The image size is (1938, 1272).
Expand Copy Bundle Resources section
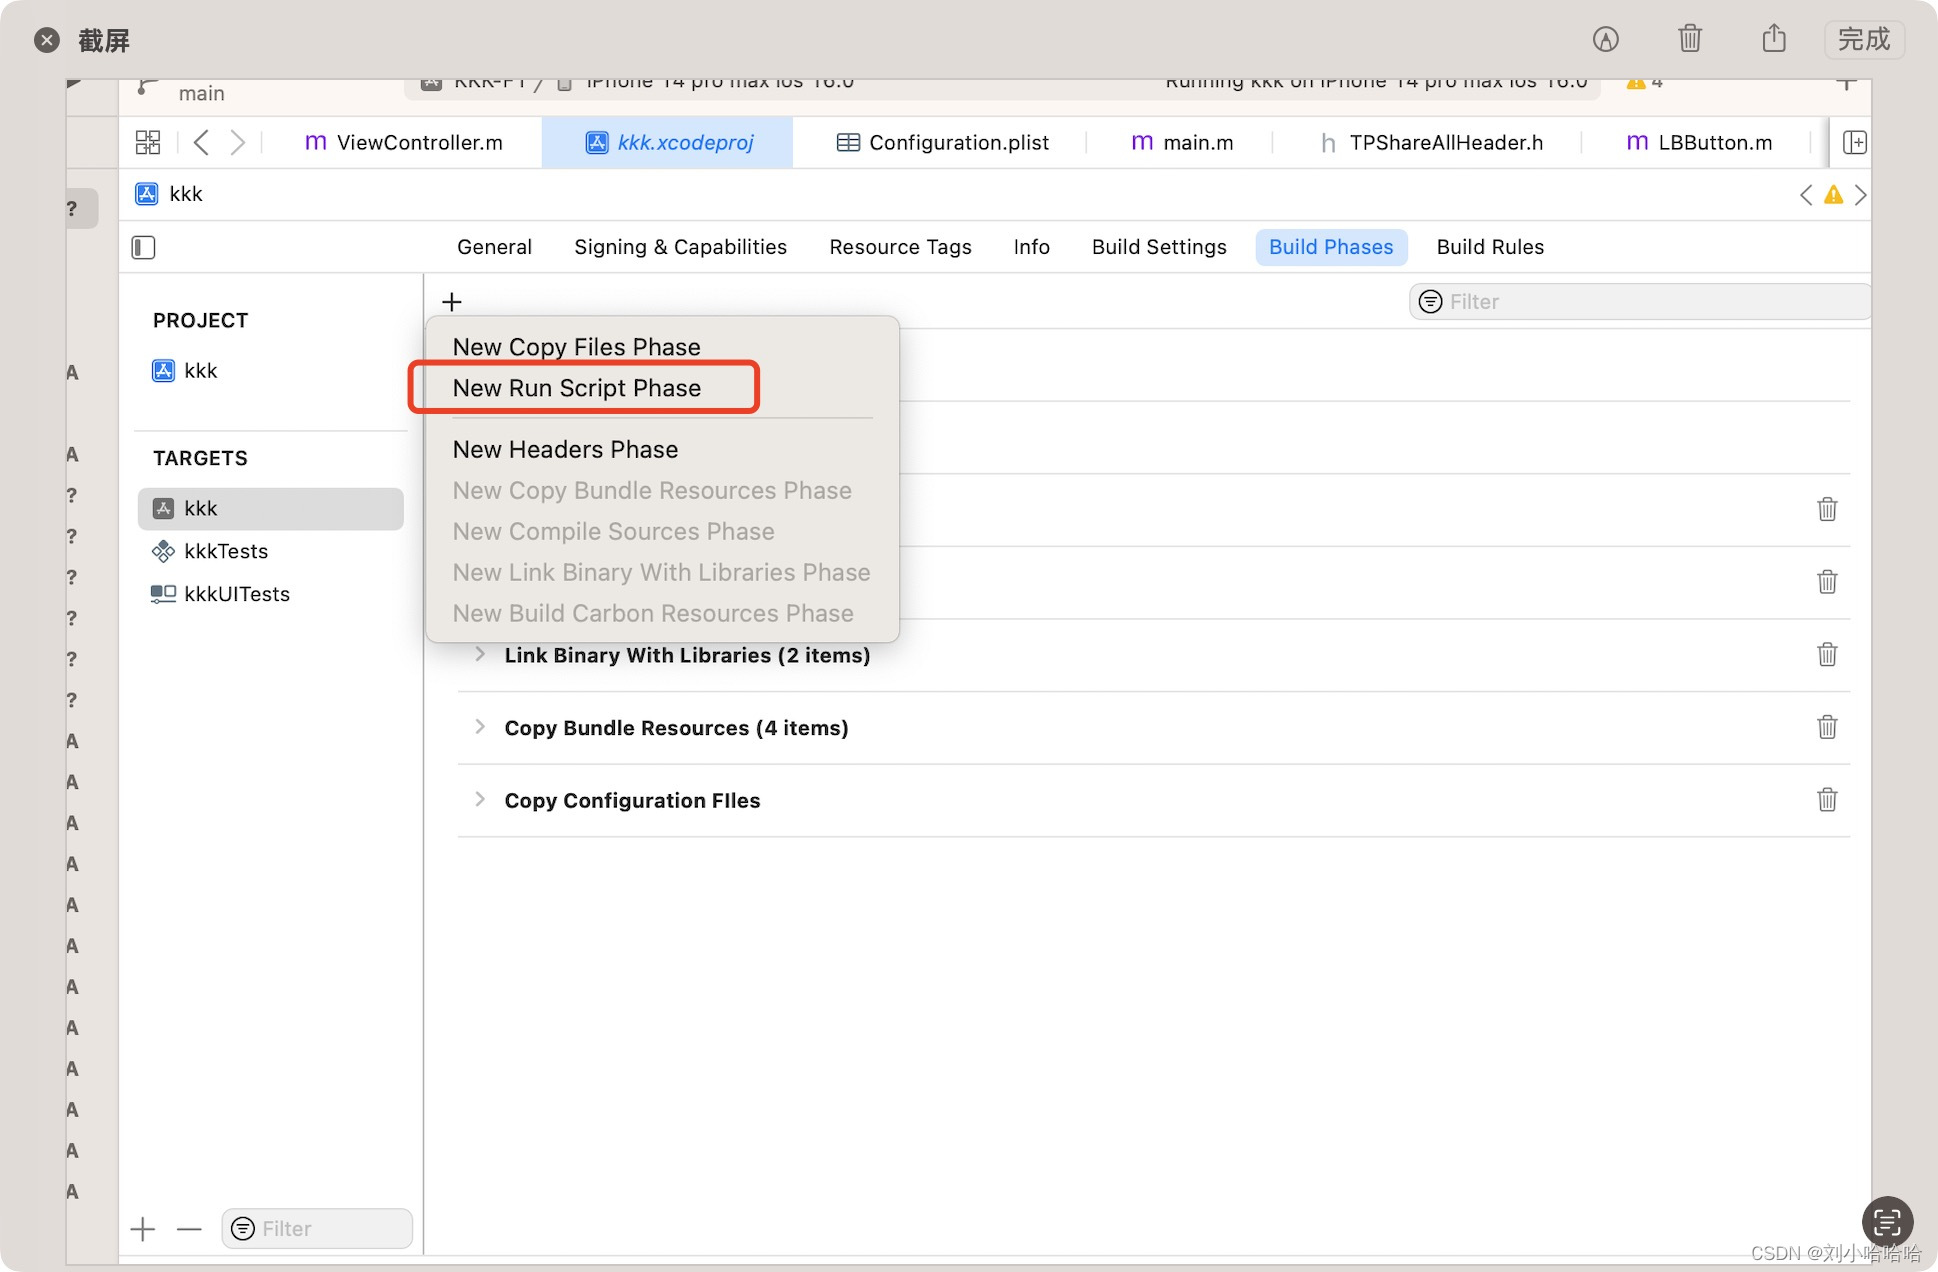tap(480, 725)
